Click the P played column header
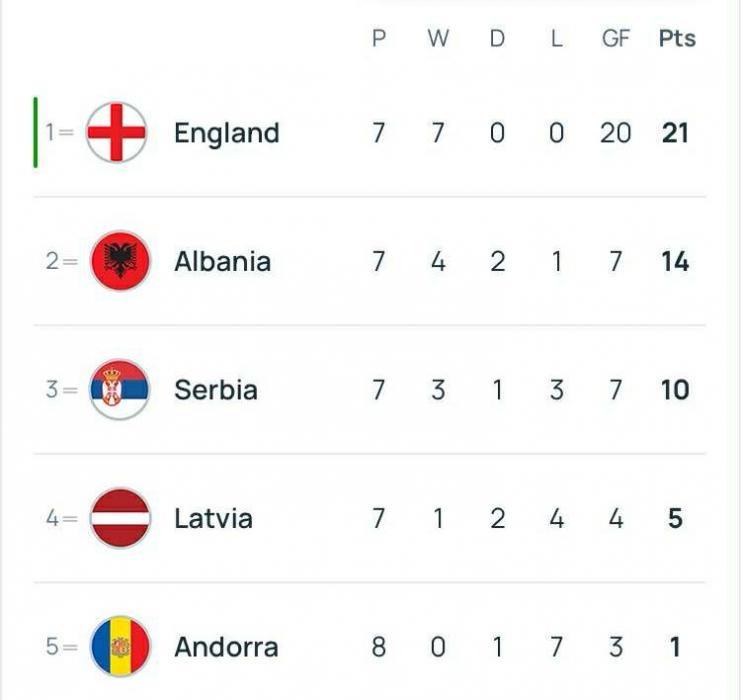 click(x=379, y=39)
